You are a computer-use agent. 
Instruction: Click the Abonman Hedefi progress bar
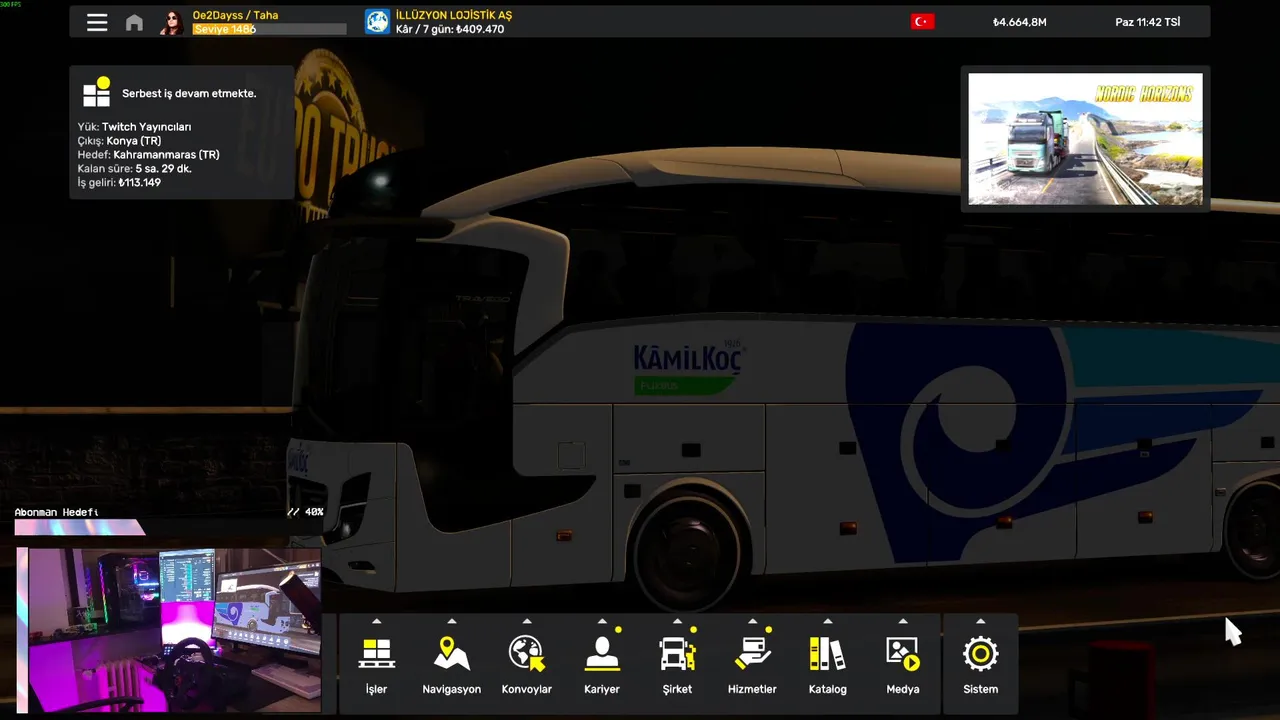pyautogui.click(x=80, y=527)
